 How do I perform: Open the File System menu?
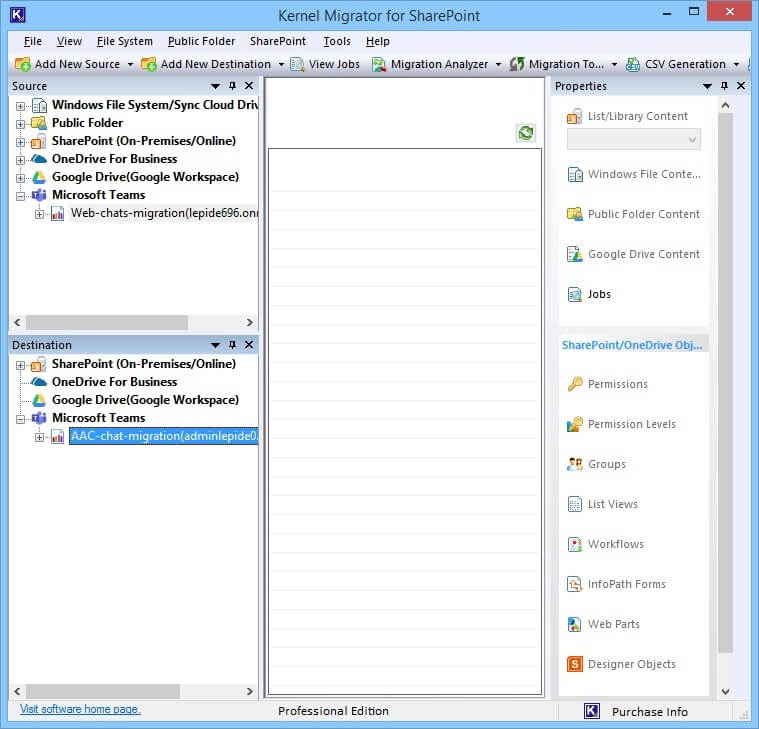pyautogui.click(x=124, y=42)
